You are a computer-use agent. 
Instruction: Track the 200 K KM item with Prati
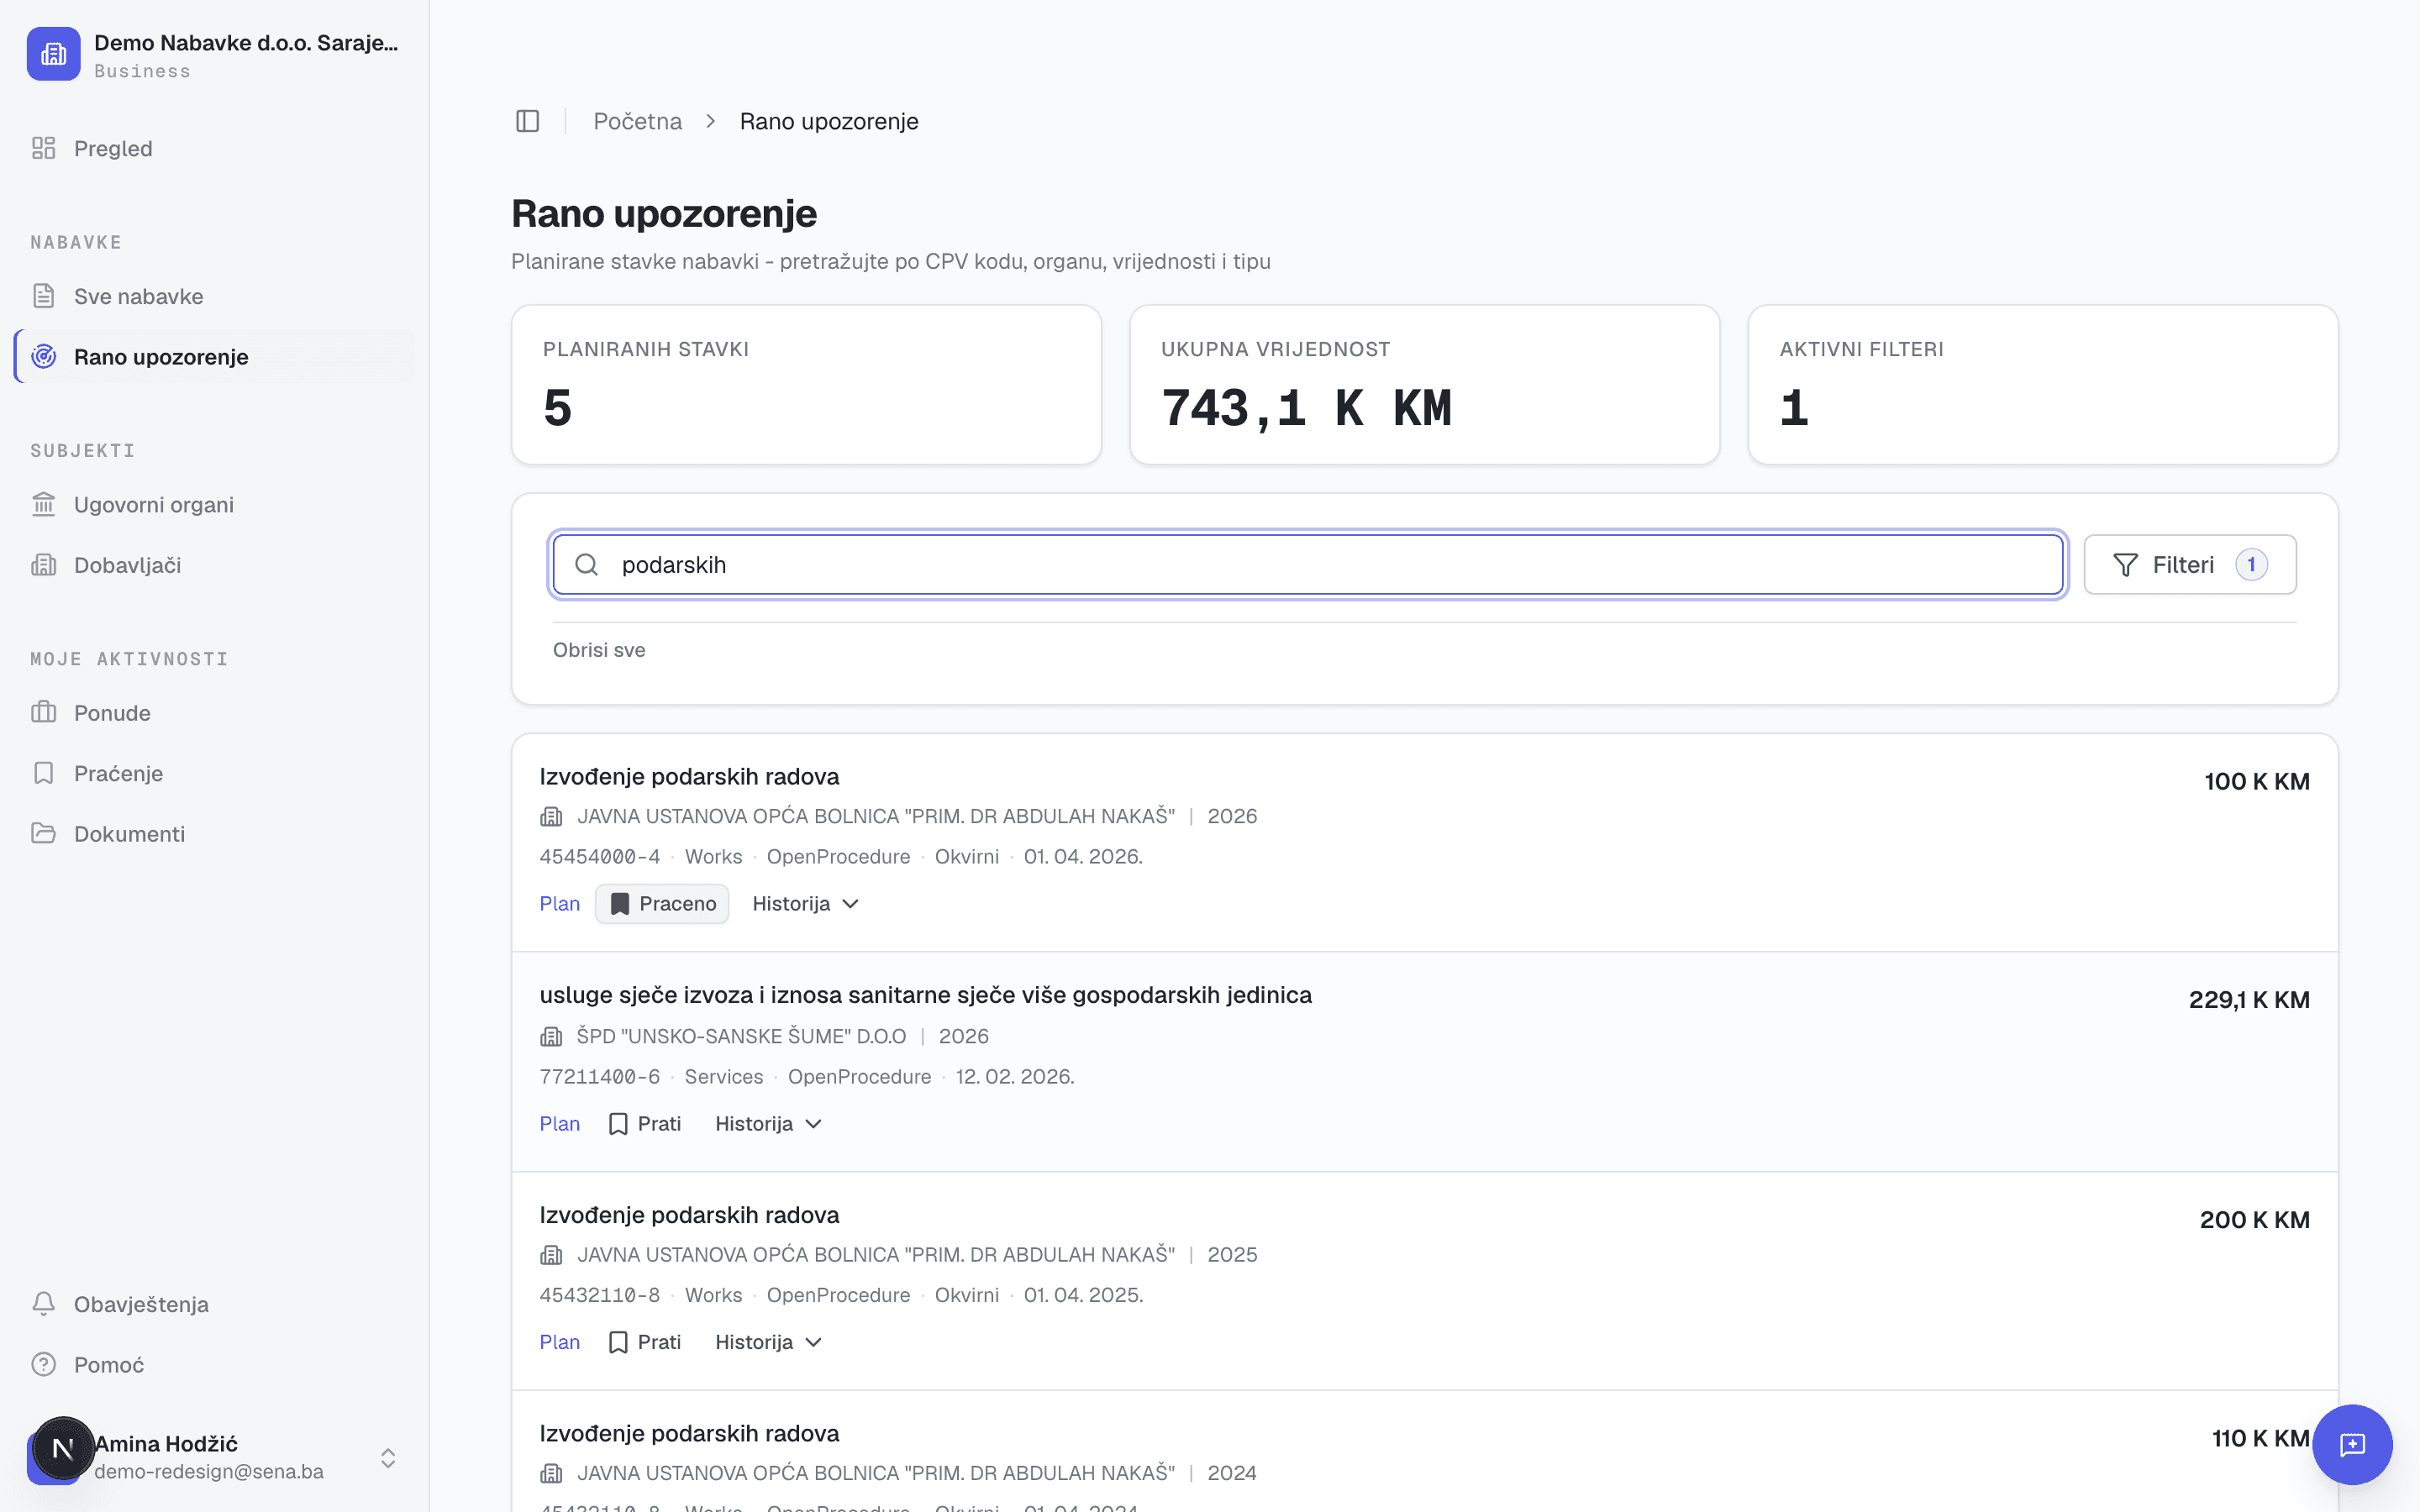[x=645, y=1342]
